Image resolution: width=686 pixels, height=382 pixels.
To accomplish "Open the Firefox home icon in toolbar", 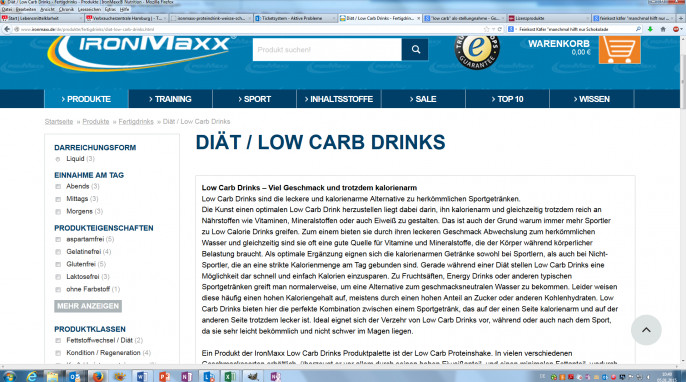I will click(663, 29).
